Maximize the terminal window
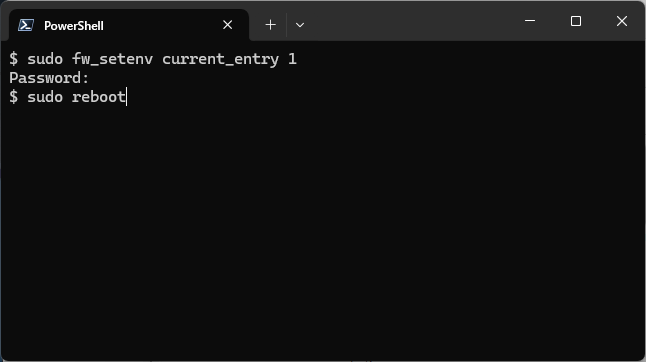The height and width of the screenshot is (362, 646). [576, 21]
